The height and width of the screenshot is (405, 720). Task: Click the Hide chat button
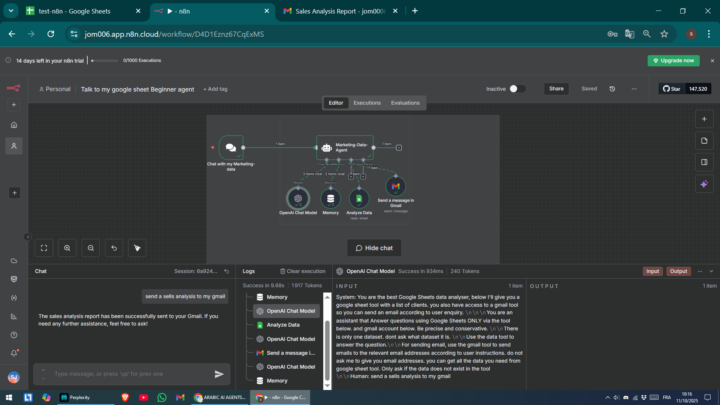[374, 248]
